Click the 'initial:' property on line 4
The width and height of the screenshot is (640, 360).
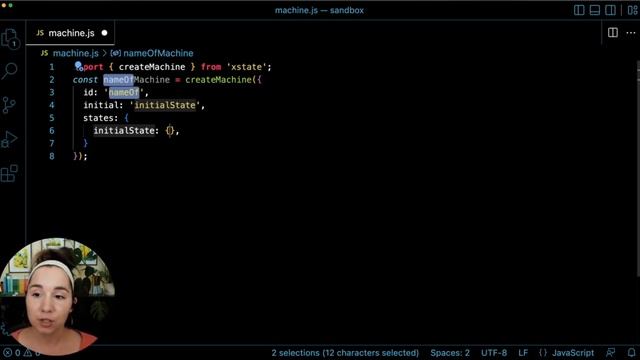click(103, 105)
